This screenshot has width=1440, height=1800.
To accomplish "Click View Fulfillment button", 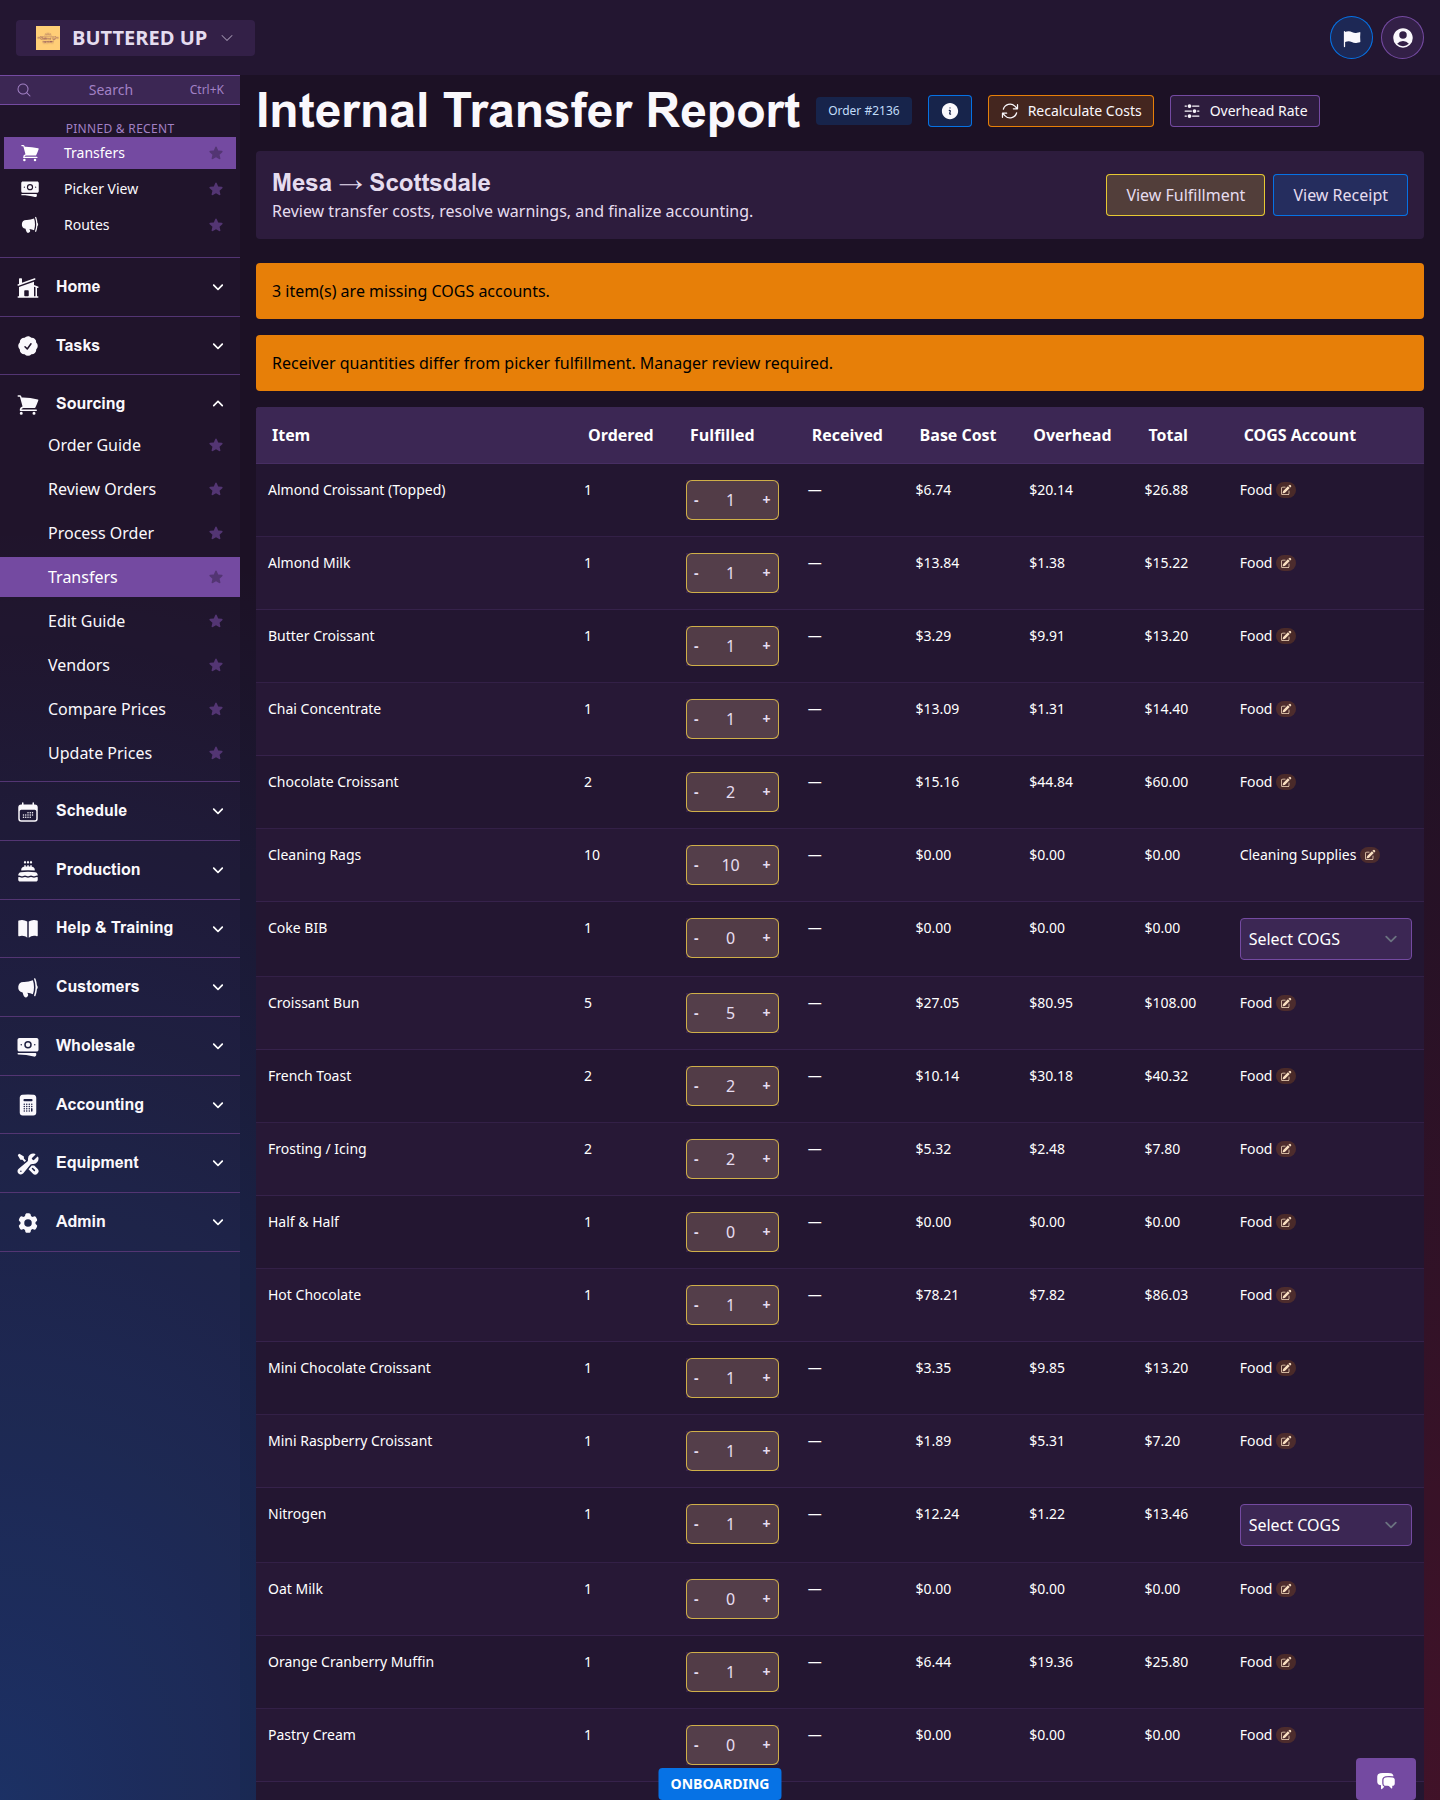I will [x=1185, y=195].
